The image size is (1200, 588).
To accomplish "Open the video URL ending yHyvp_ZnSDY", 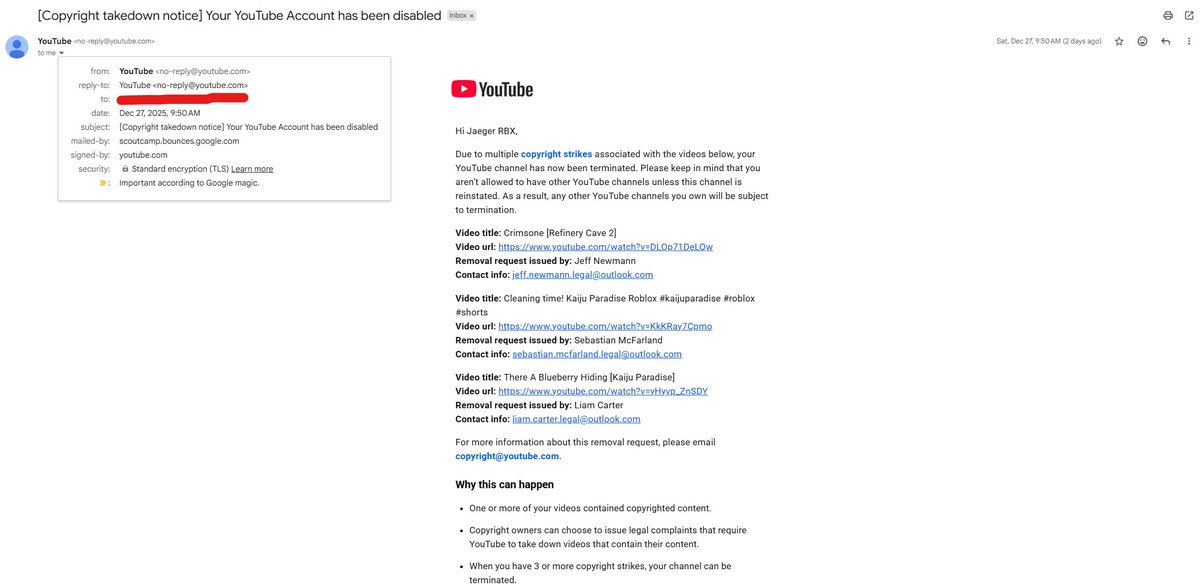I will [x=603, y=391].
